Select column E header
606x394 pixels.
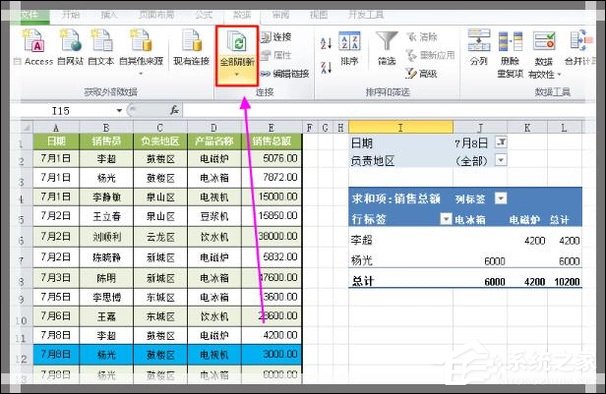(x=271, y=128)
